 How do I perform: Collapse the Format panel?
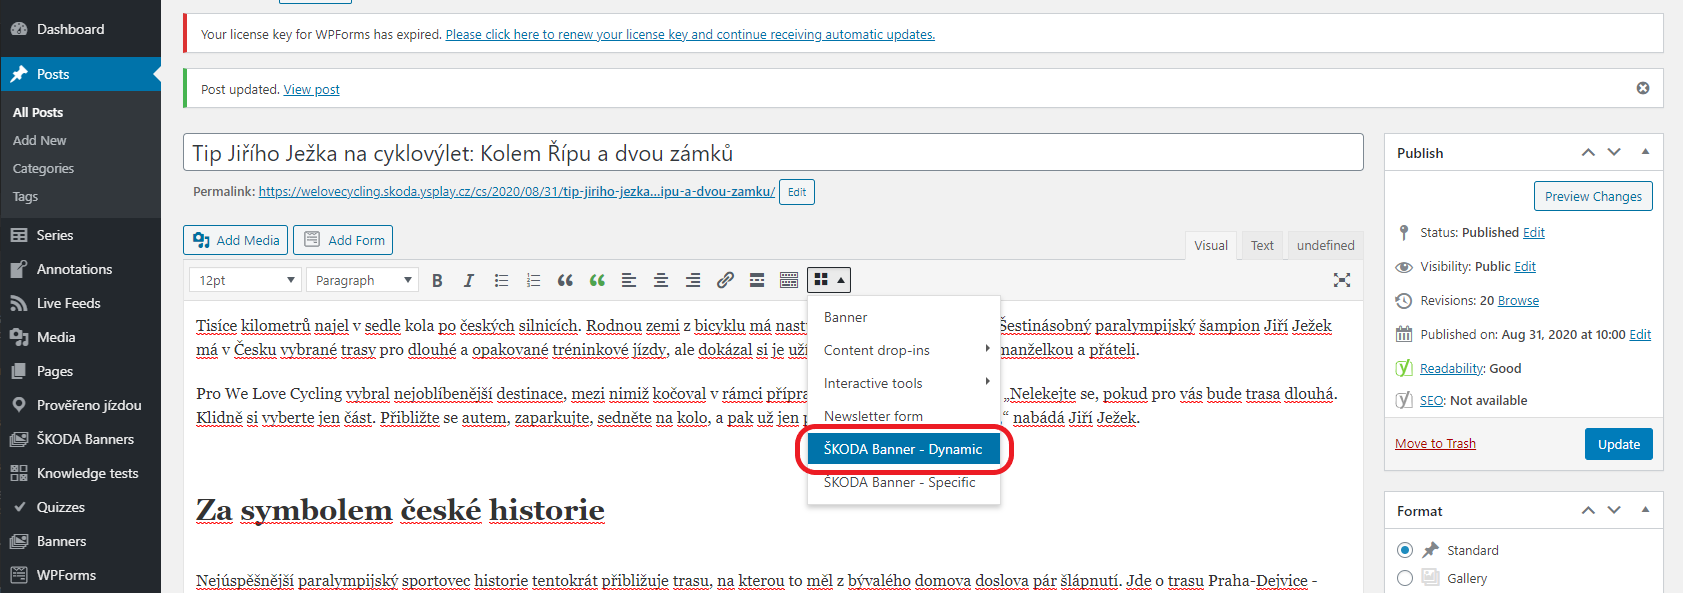click(1645, 510)
